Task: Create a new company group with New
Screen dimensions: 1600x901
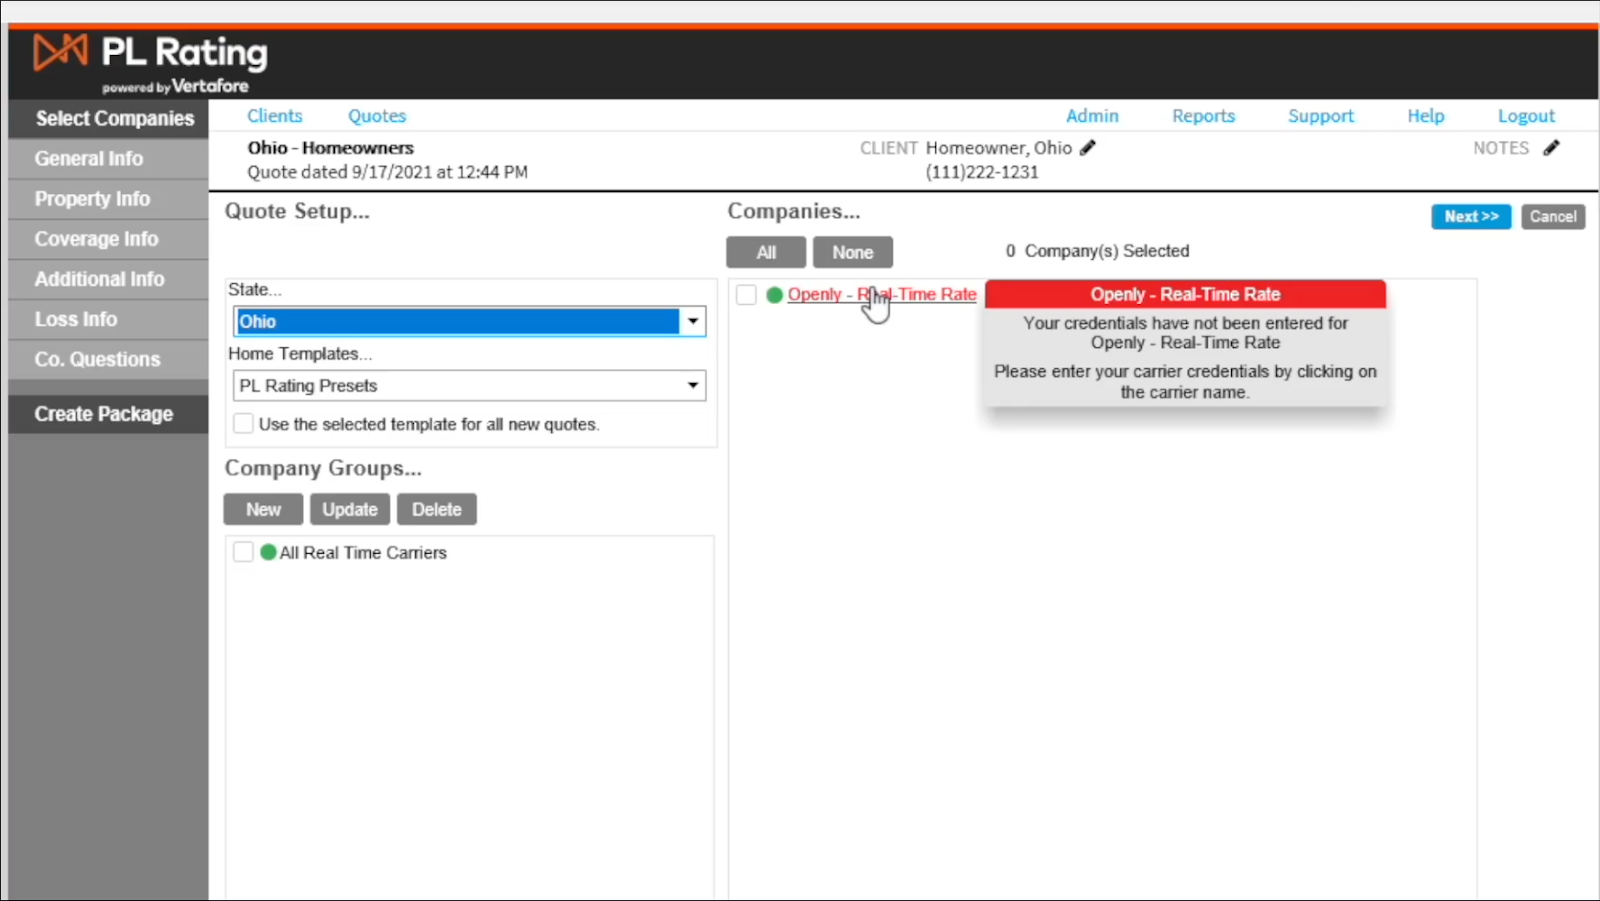Action: (263, 509)
